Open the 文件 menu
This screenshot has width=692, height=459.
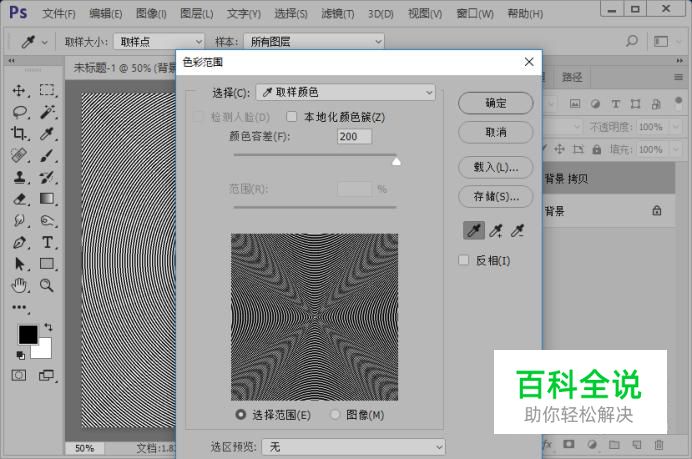pyautogui.click(x=59, y=14)
